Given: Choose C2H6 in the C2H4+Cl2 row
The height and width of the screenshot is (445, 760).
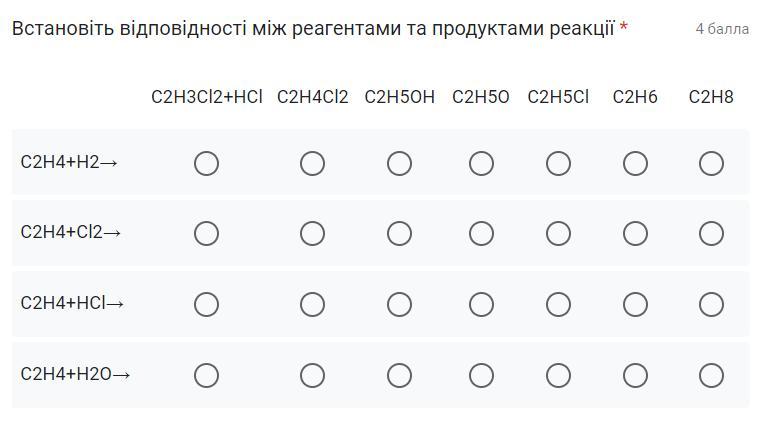Looking at the screenshot, I should tap(635, 233).
